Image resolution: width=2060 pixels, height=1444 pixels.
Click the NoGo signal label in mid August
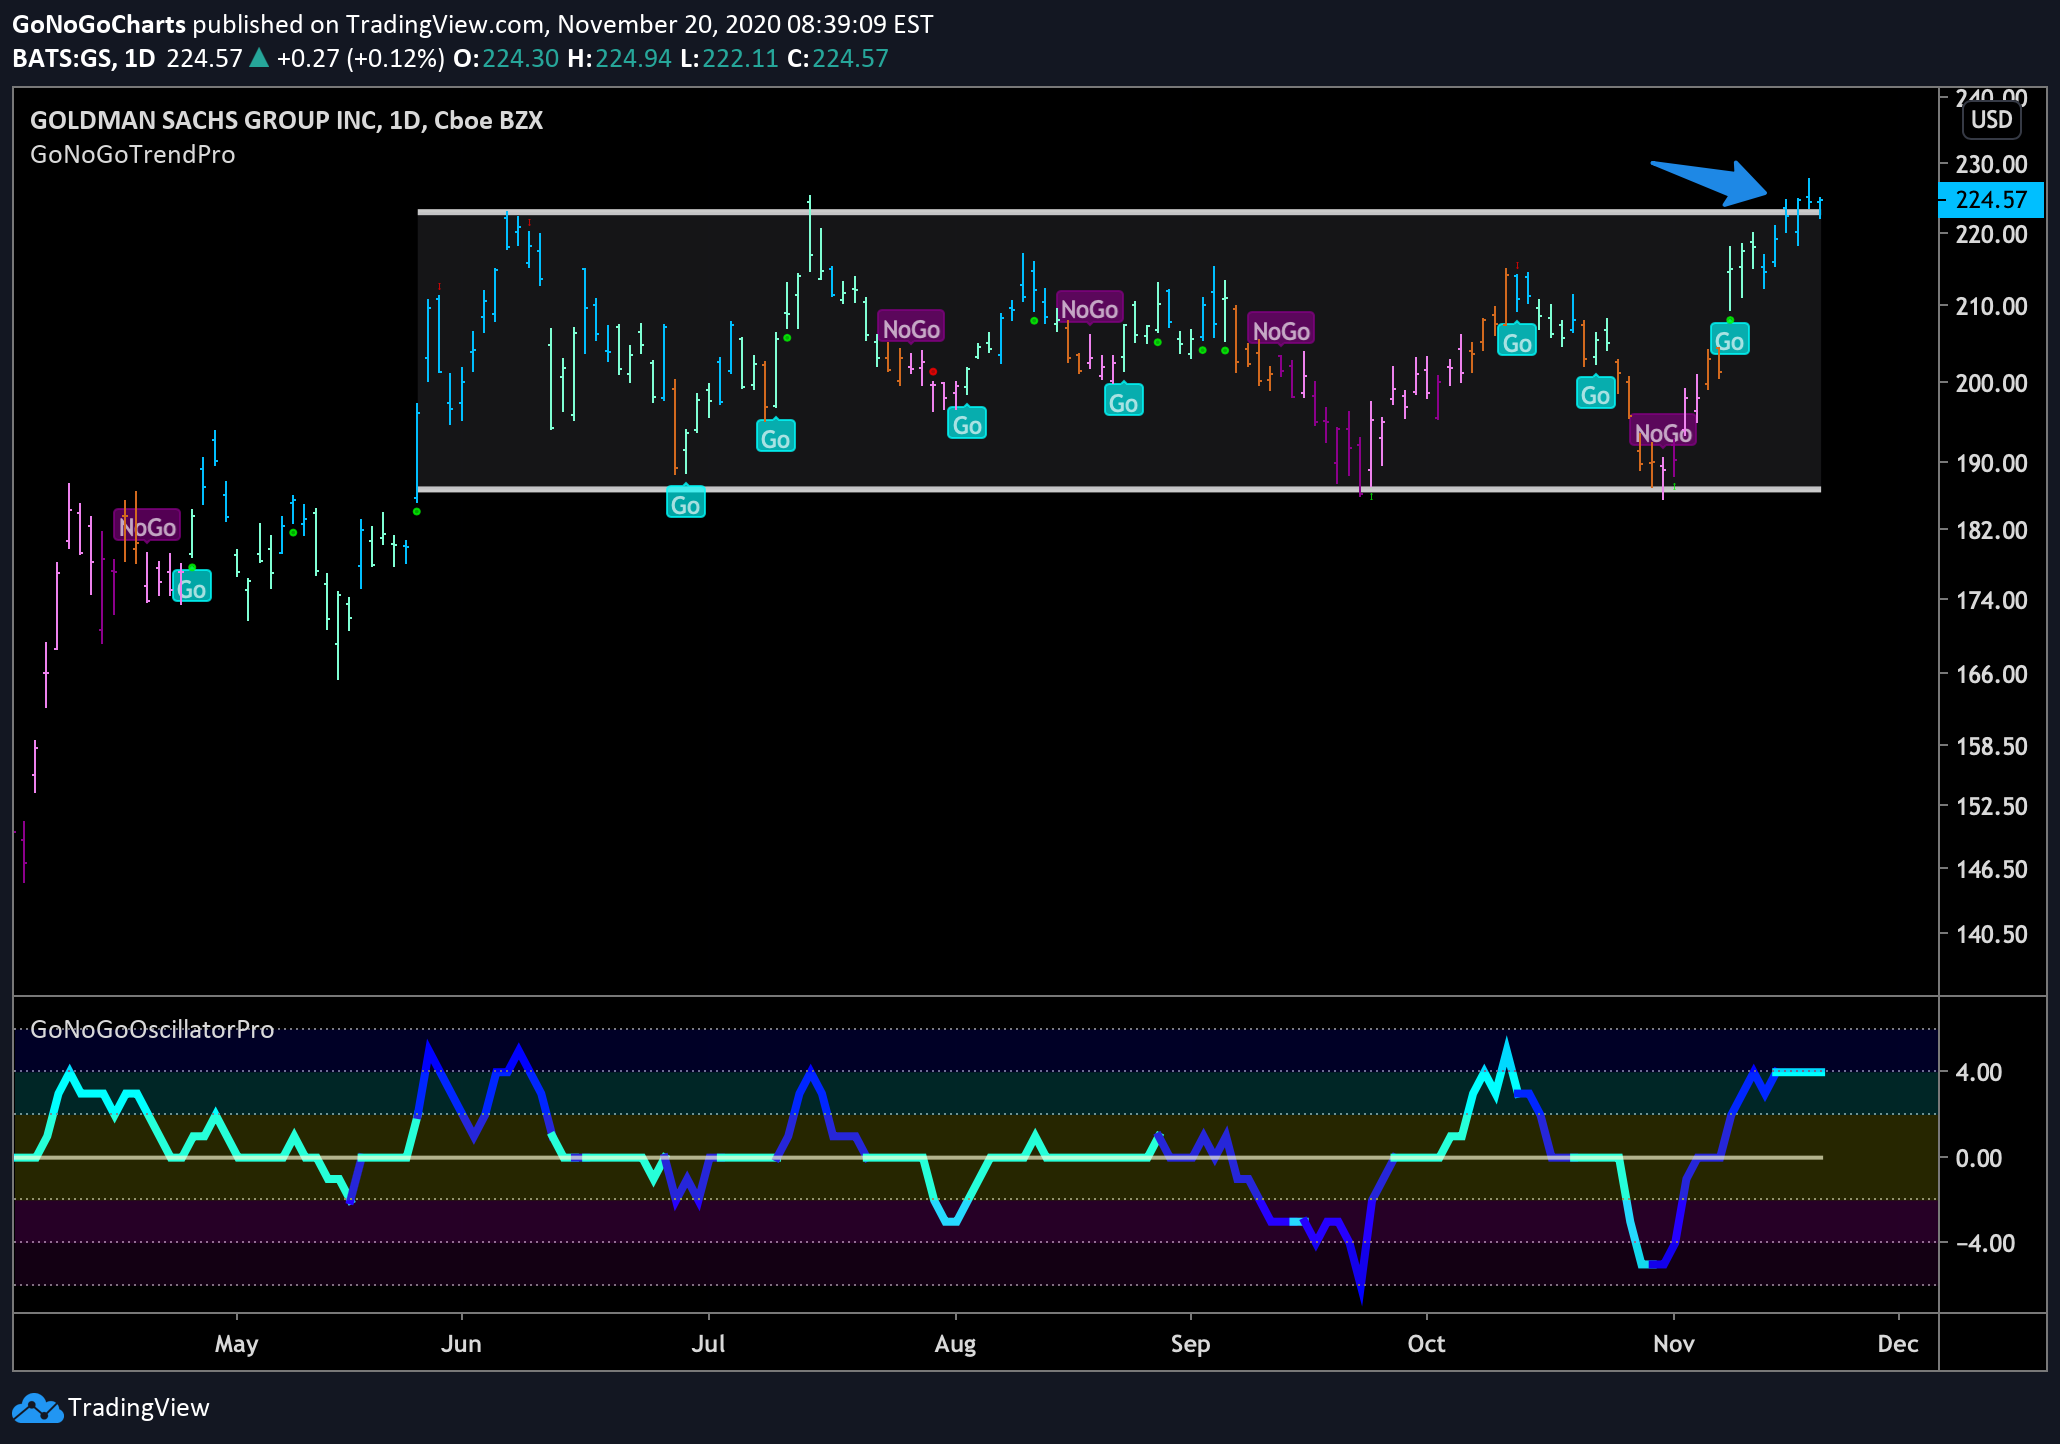coord(1089,309)
